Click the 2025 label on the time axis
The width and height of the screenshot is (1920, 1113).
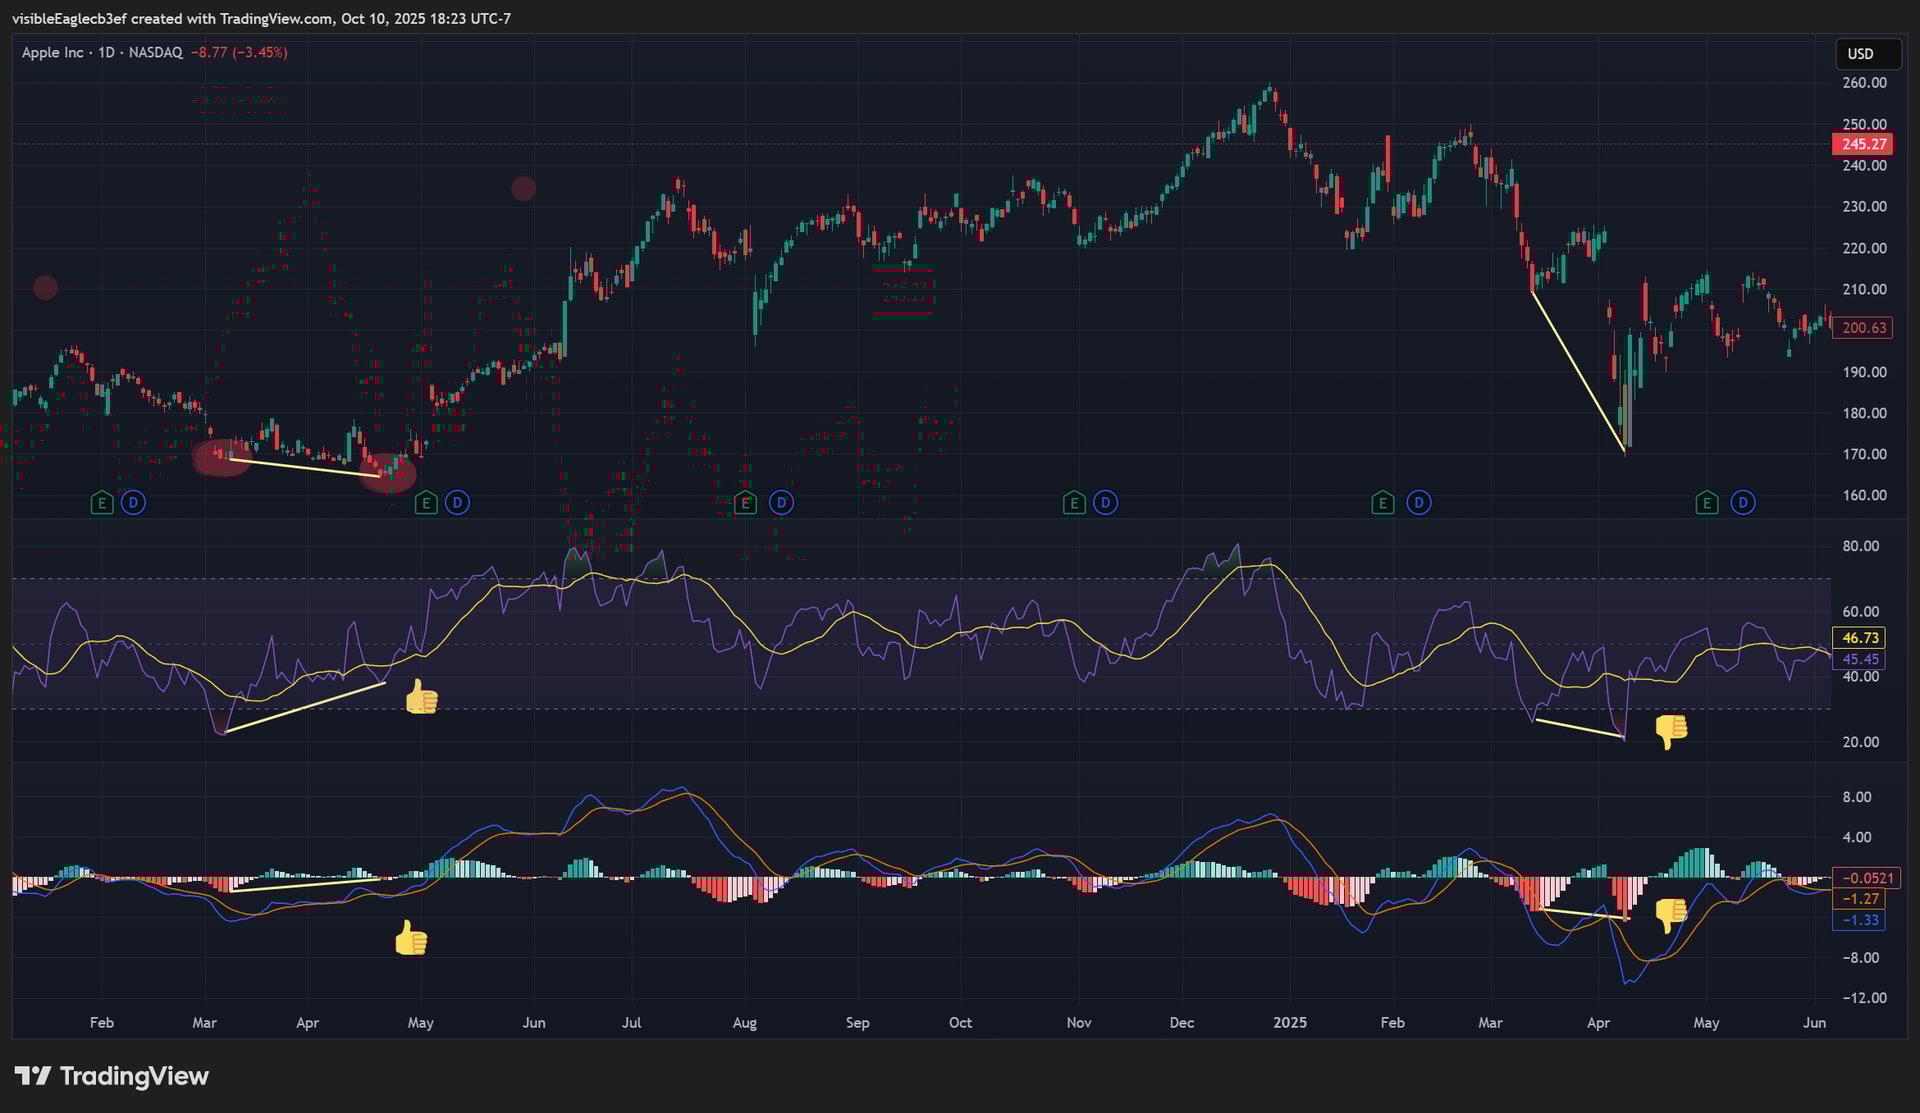tap(1290, 1022)
